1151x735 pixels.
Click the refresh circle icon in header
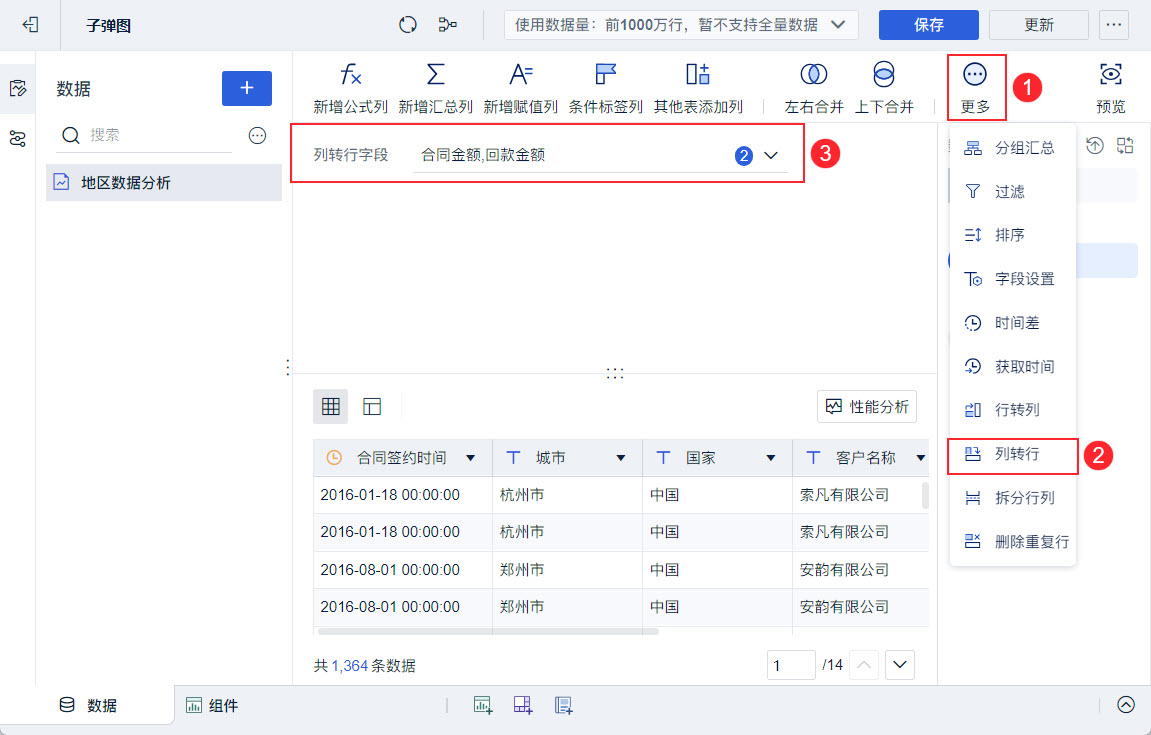[407, 25]
